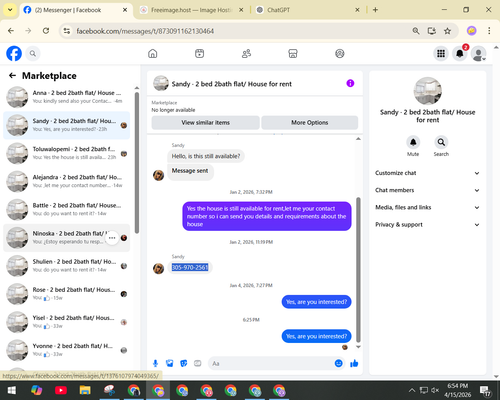Choose a GIF from GIF icon
Image resolution: width=500 pixels, height=400 pixels.
point(198,363)
